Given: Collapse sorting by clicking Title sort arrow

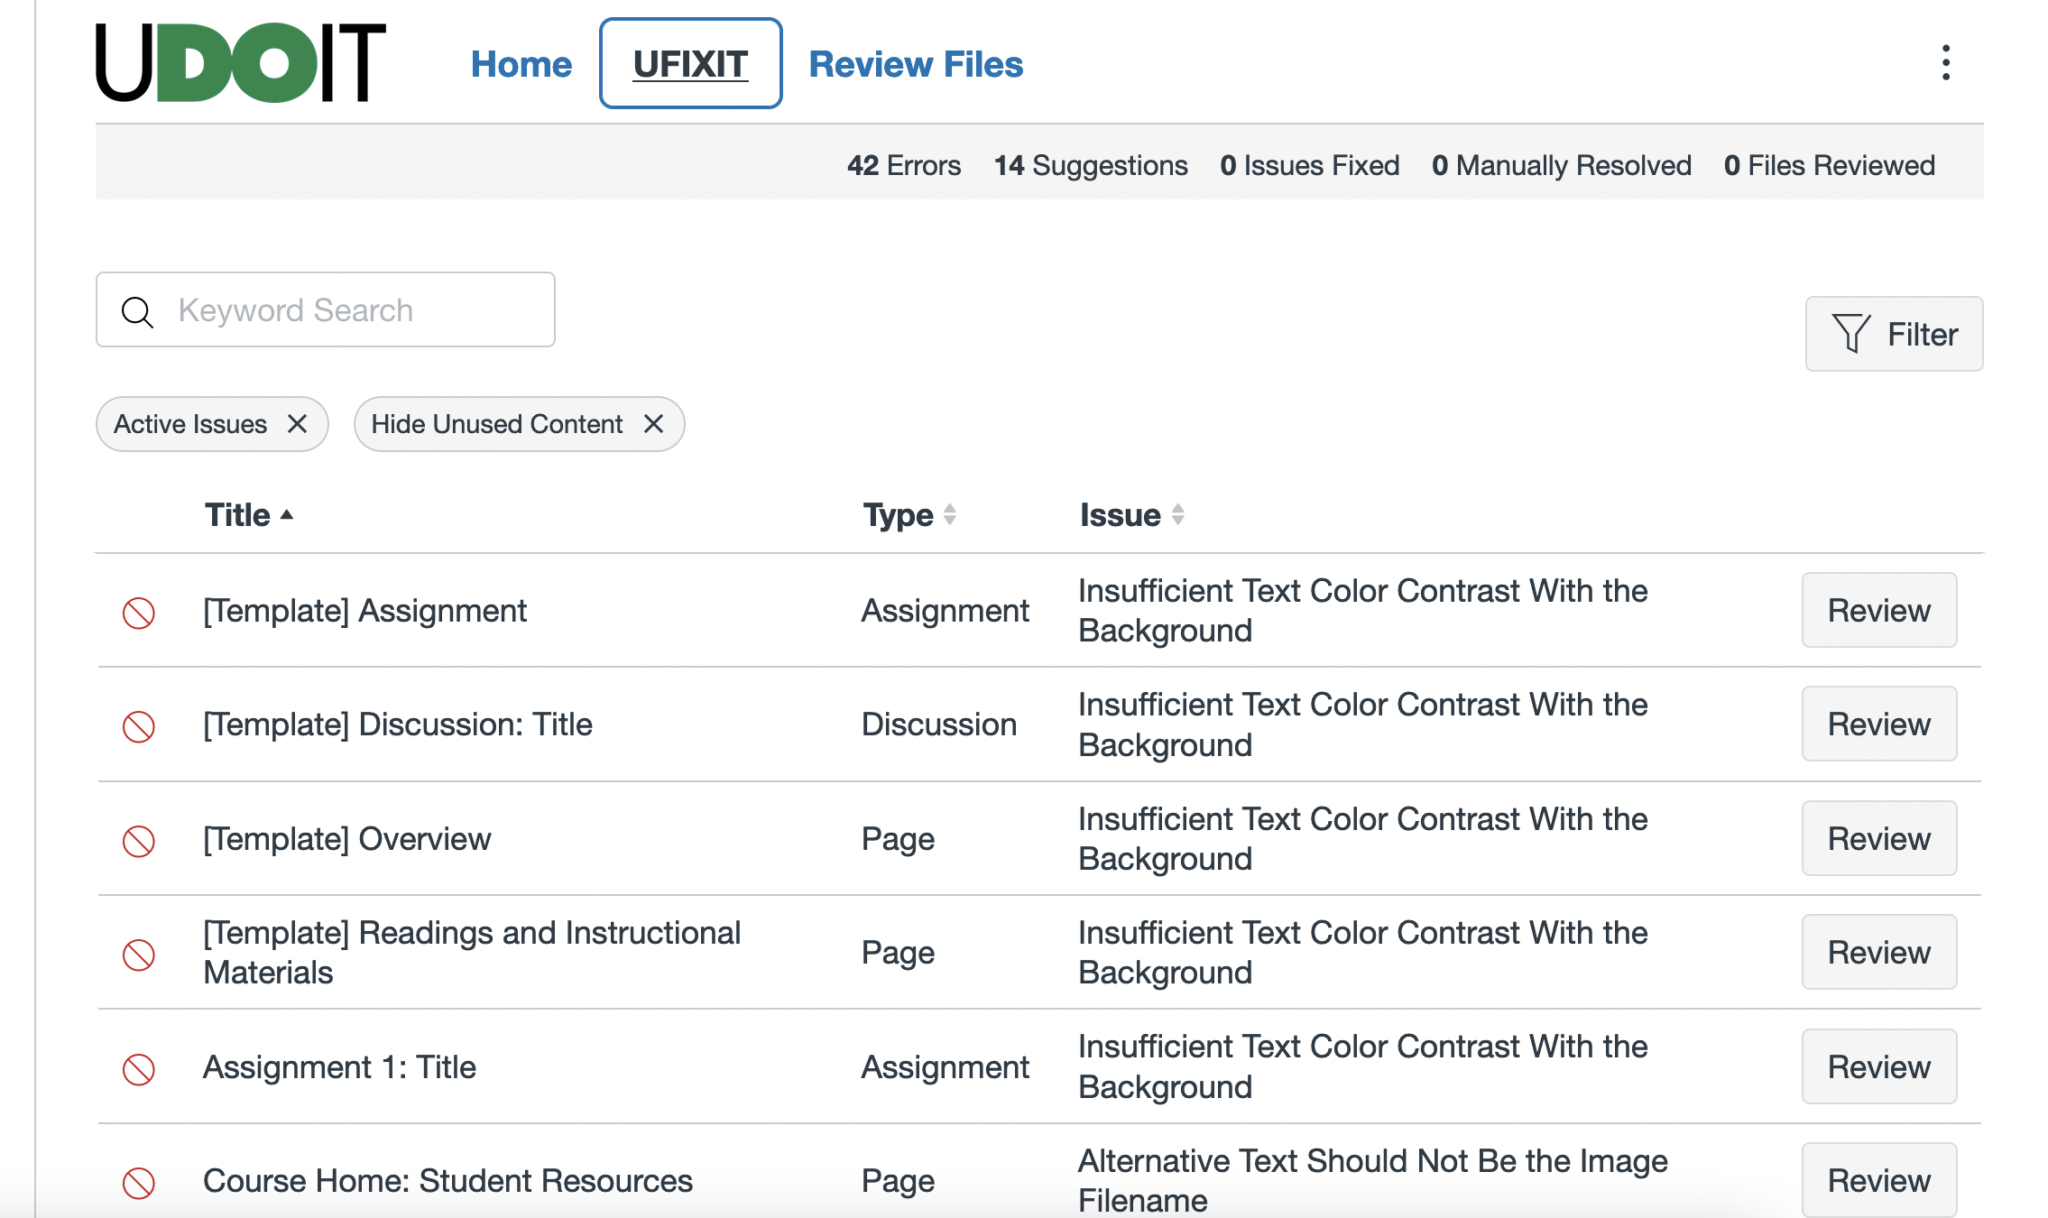Looking at the screenshot, I should pos(287,514).
